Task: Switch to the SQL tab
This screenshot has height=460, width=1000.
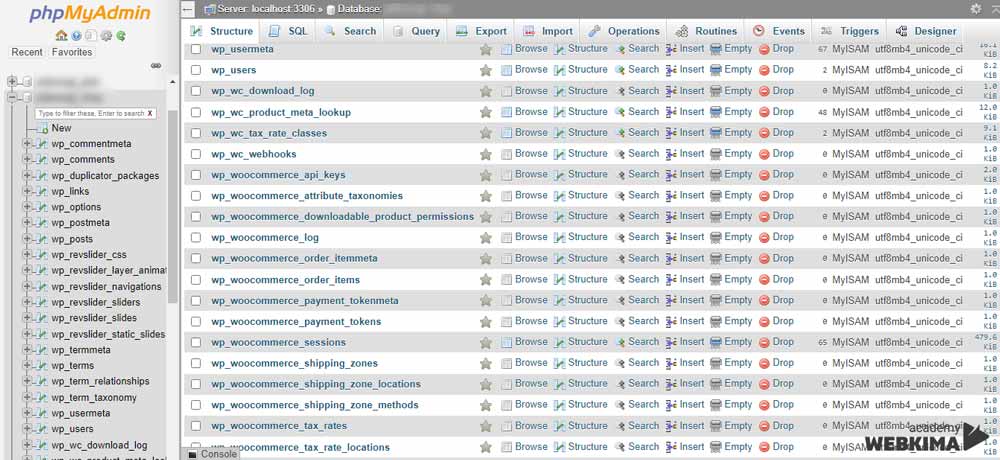Action: [x=288, y=31]
